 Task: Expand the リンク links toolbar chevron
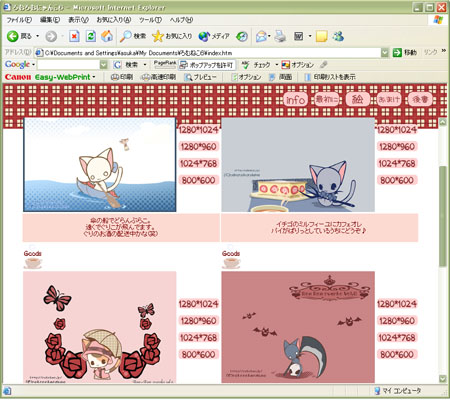(x=443, y=51)
